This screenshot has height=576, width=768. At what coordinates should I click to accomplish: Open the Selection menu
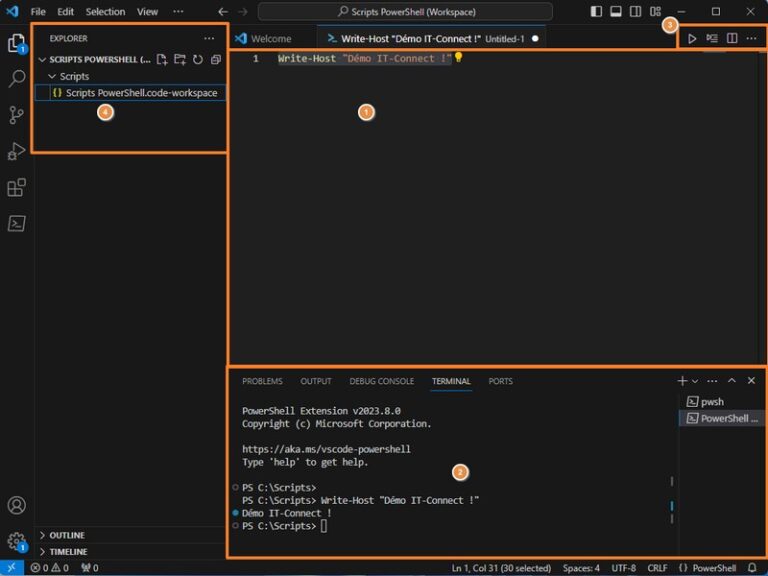click(105, 12)
